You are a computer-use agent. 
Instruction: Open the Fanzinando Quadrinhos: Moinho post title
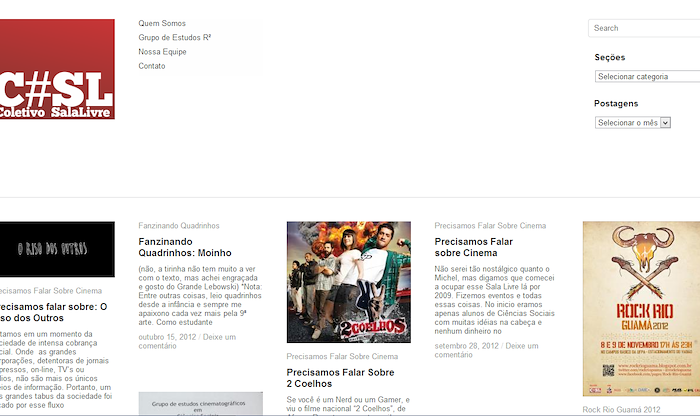185,247
